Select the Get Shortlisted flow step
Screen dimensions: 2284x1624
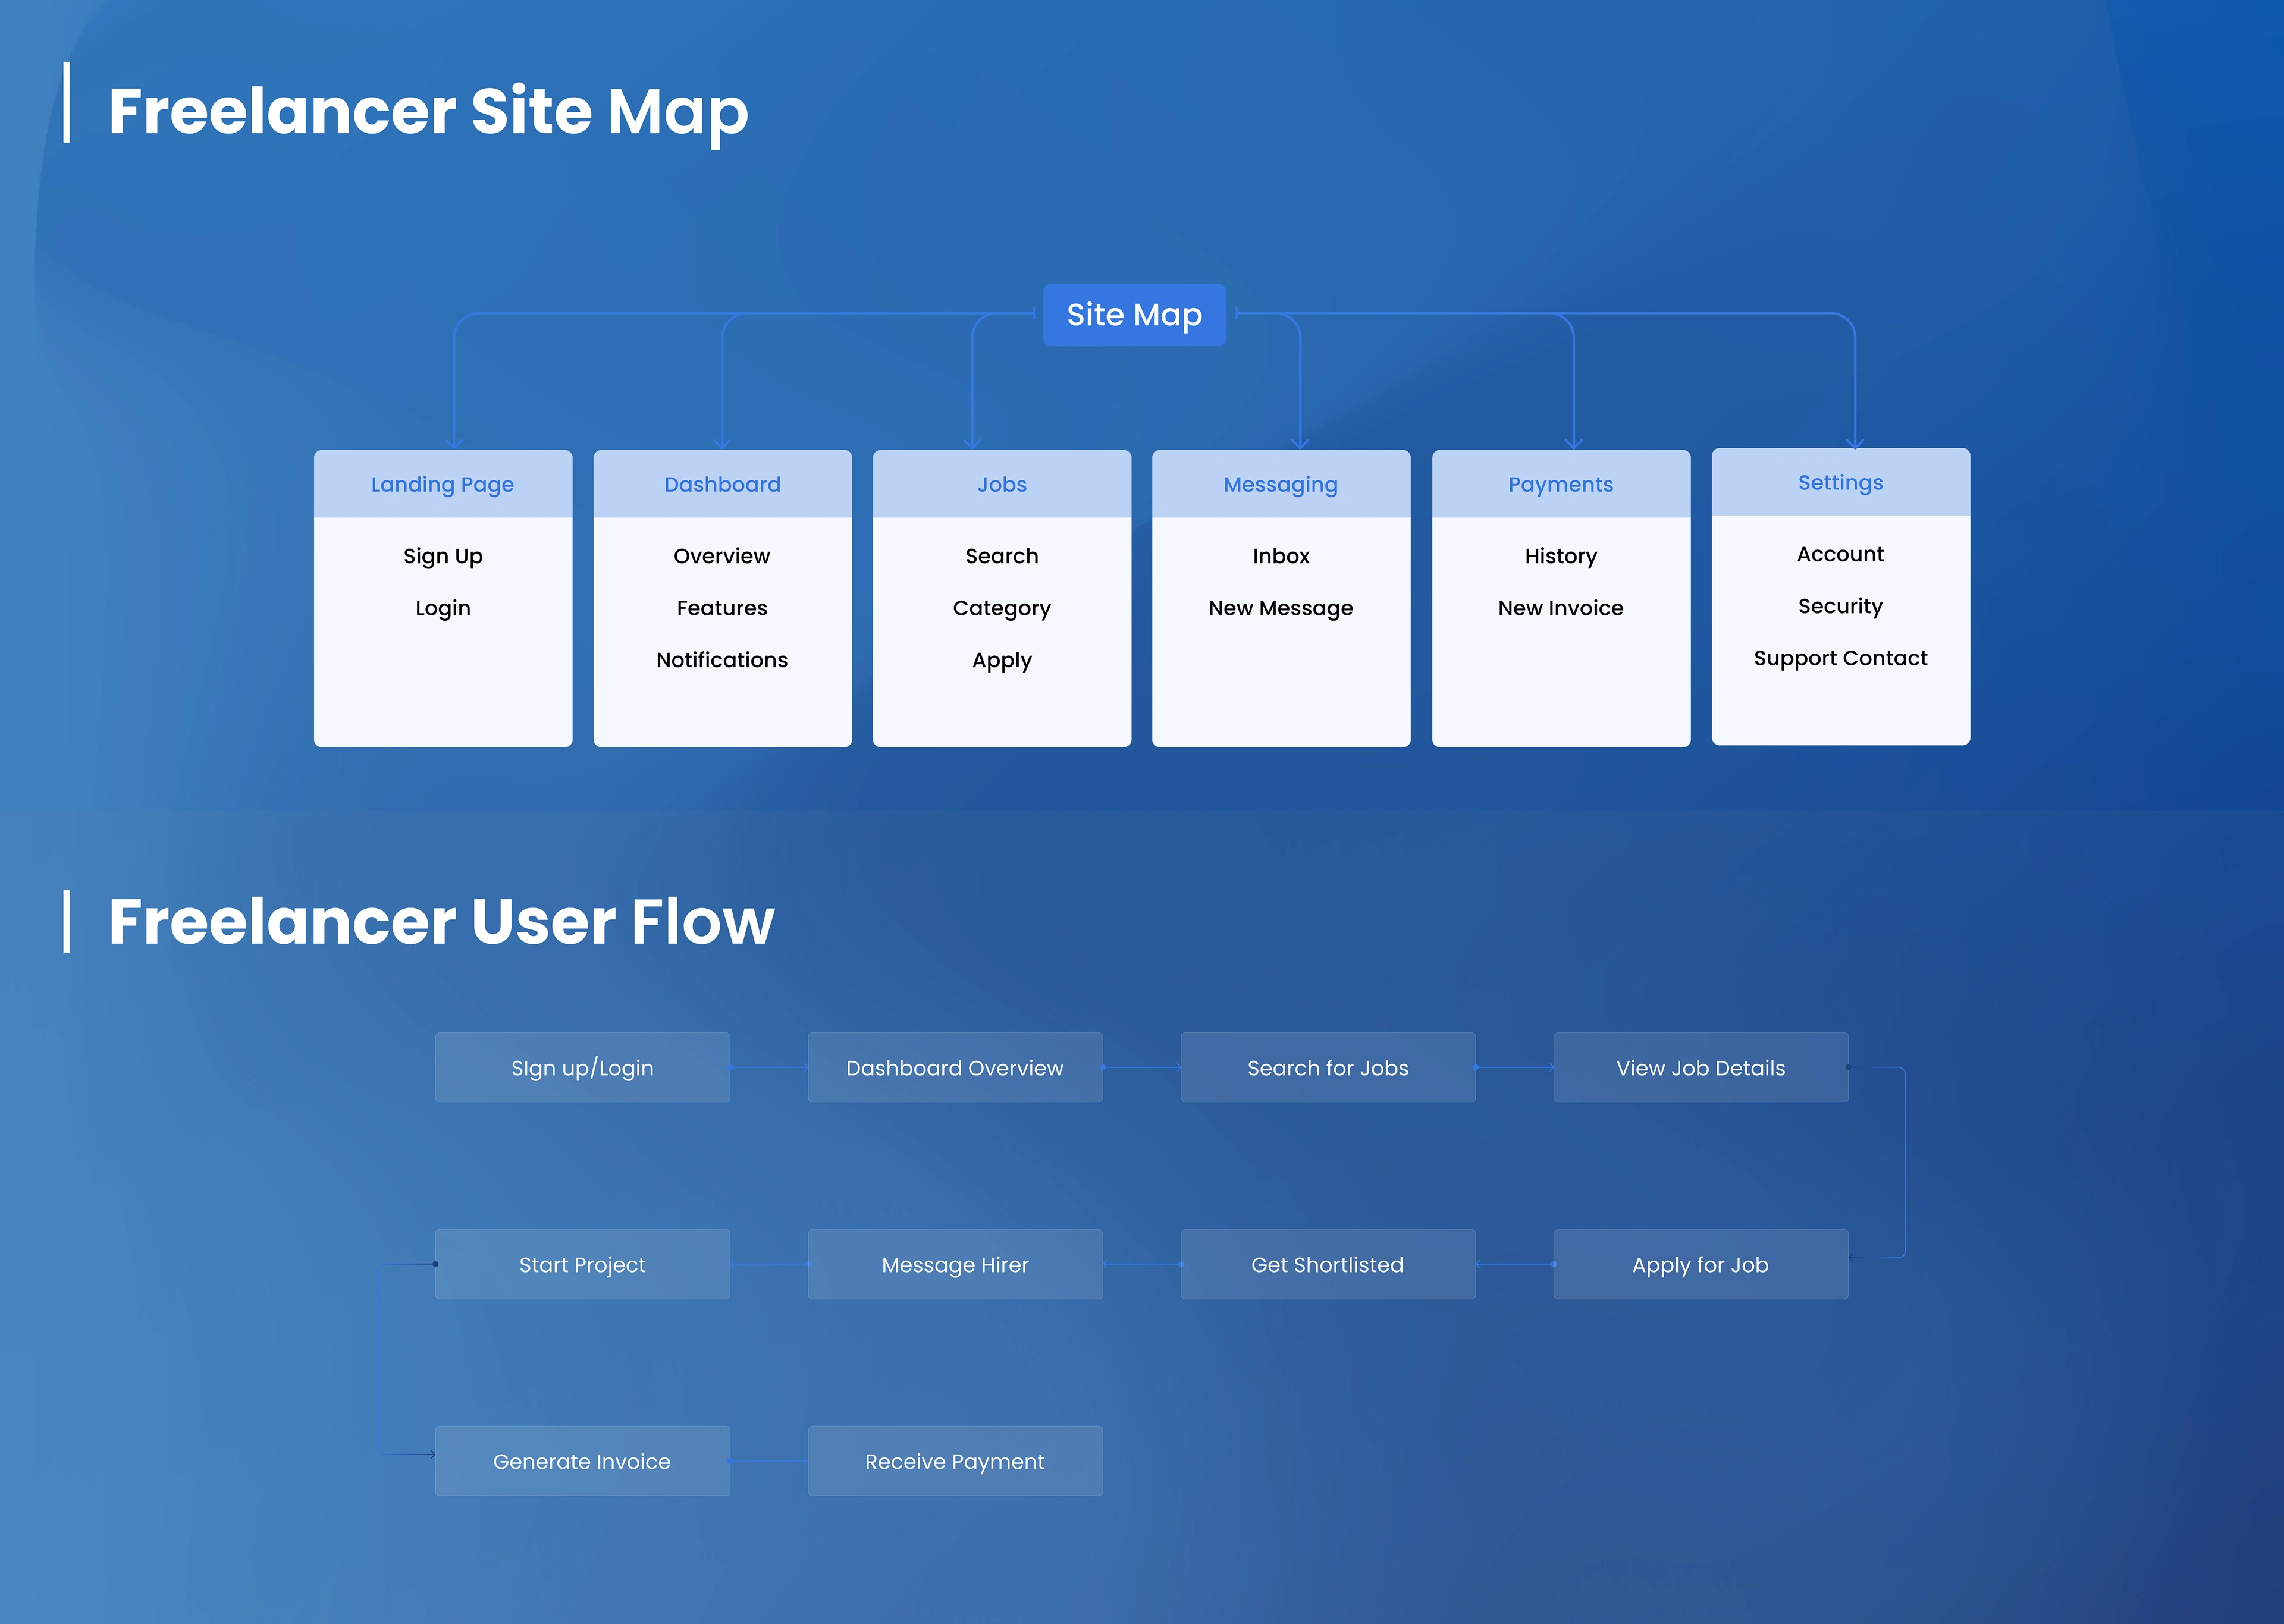pyautogui.click(x=1328, y=1264)
